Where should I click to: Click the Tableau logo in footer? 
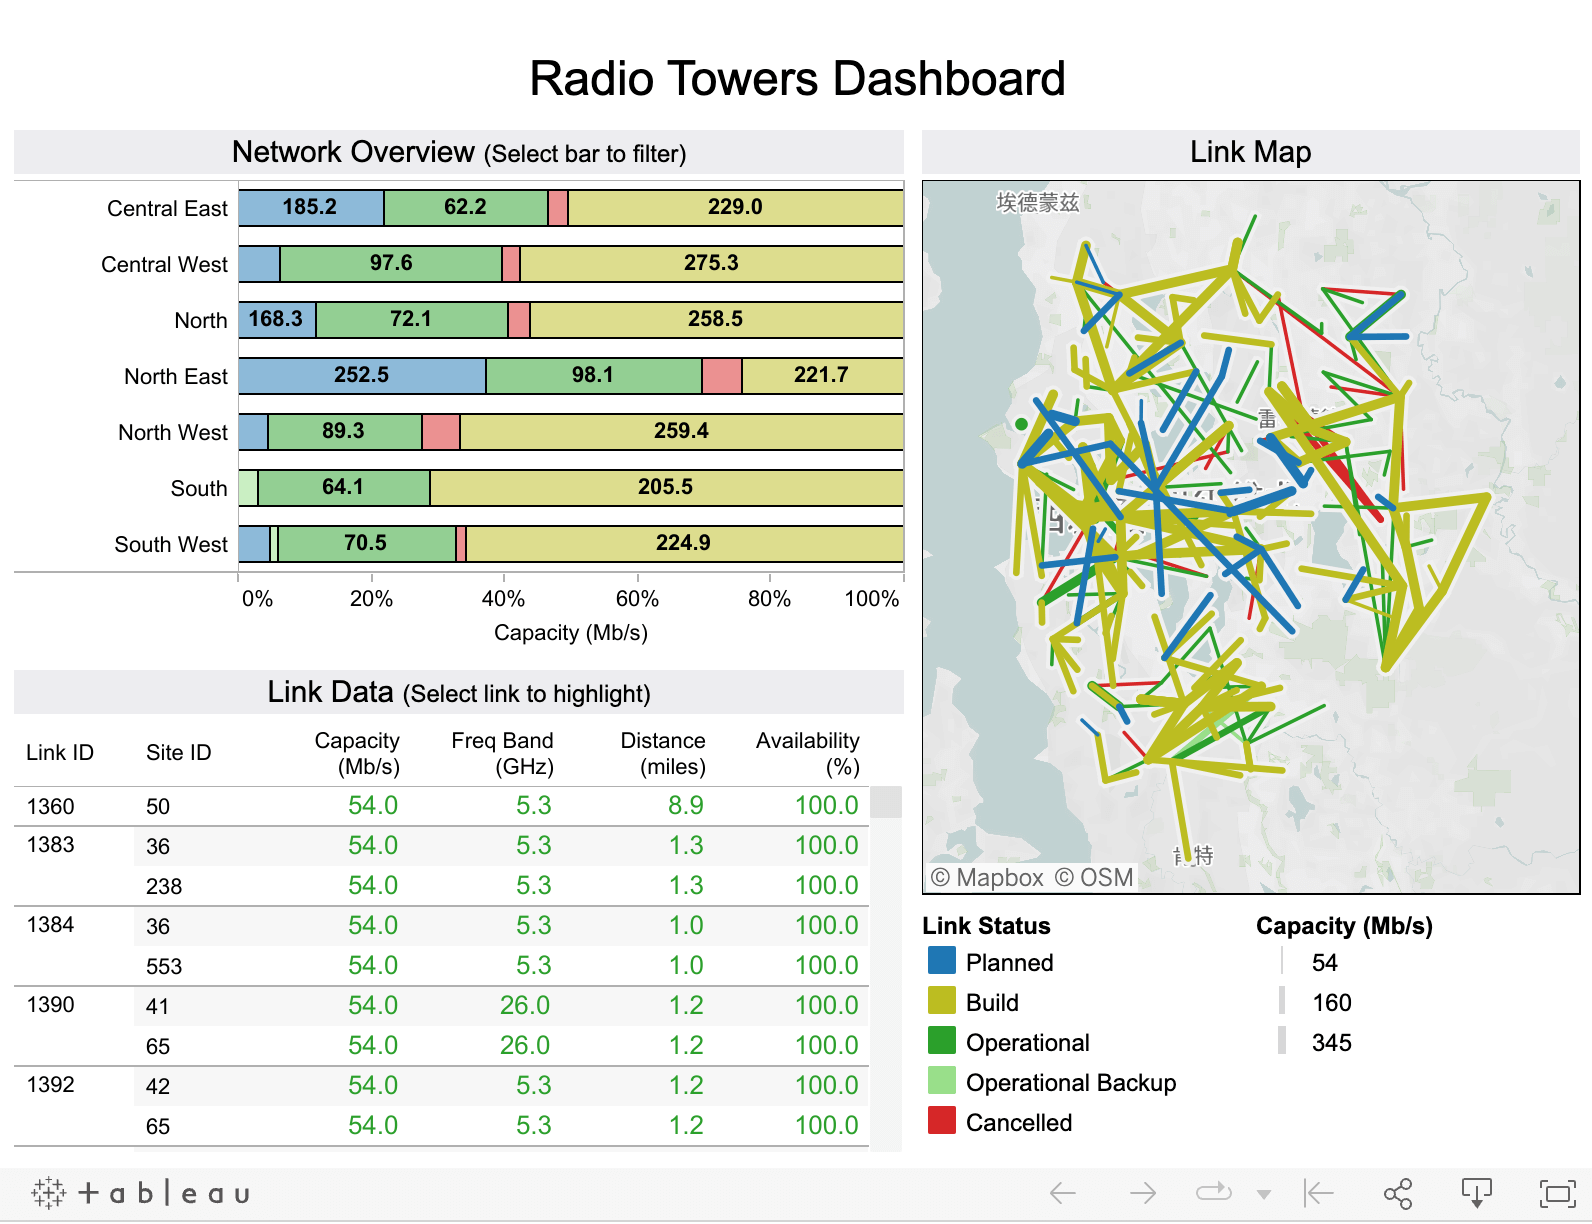click(x=140, y=1192)
